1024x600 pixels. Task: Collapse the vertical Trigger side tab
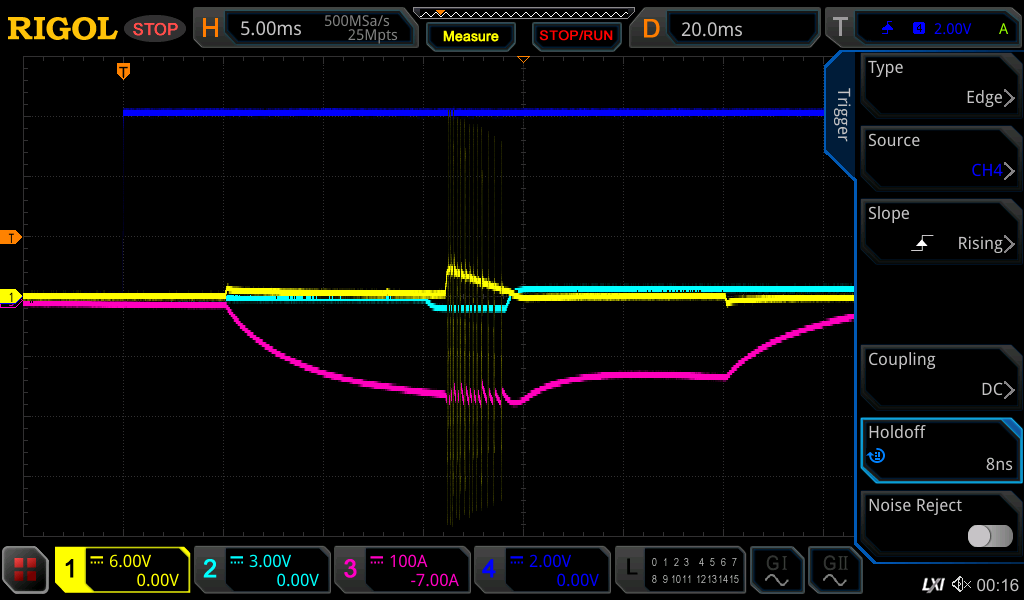(842, 115)
